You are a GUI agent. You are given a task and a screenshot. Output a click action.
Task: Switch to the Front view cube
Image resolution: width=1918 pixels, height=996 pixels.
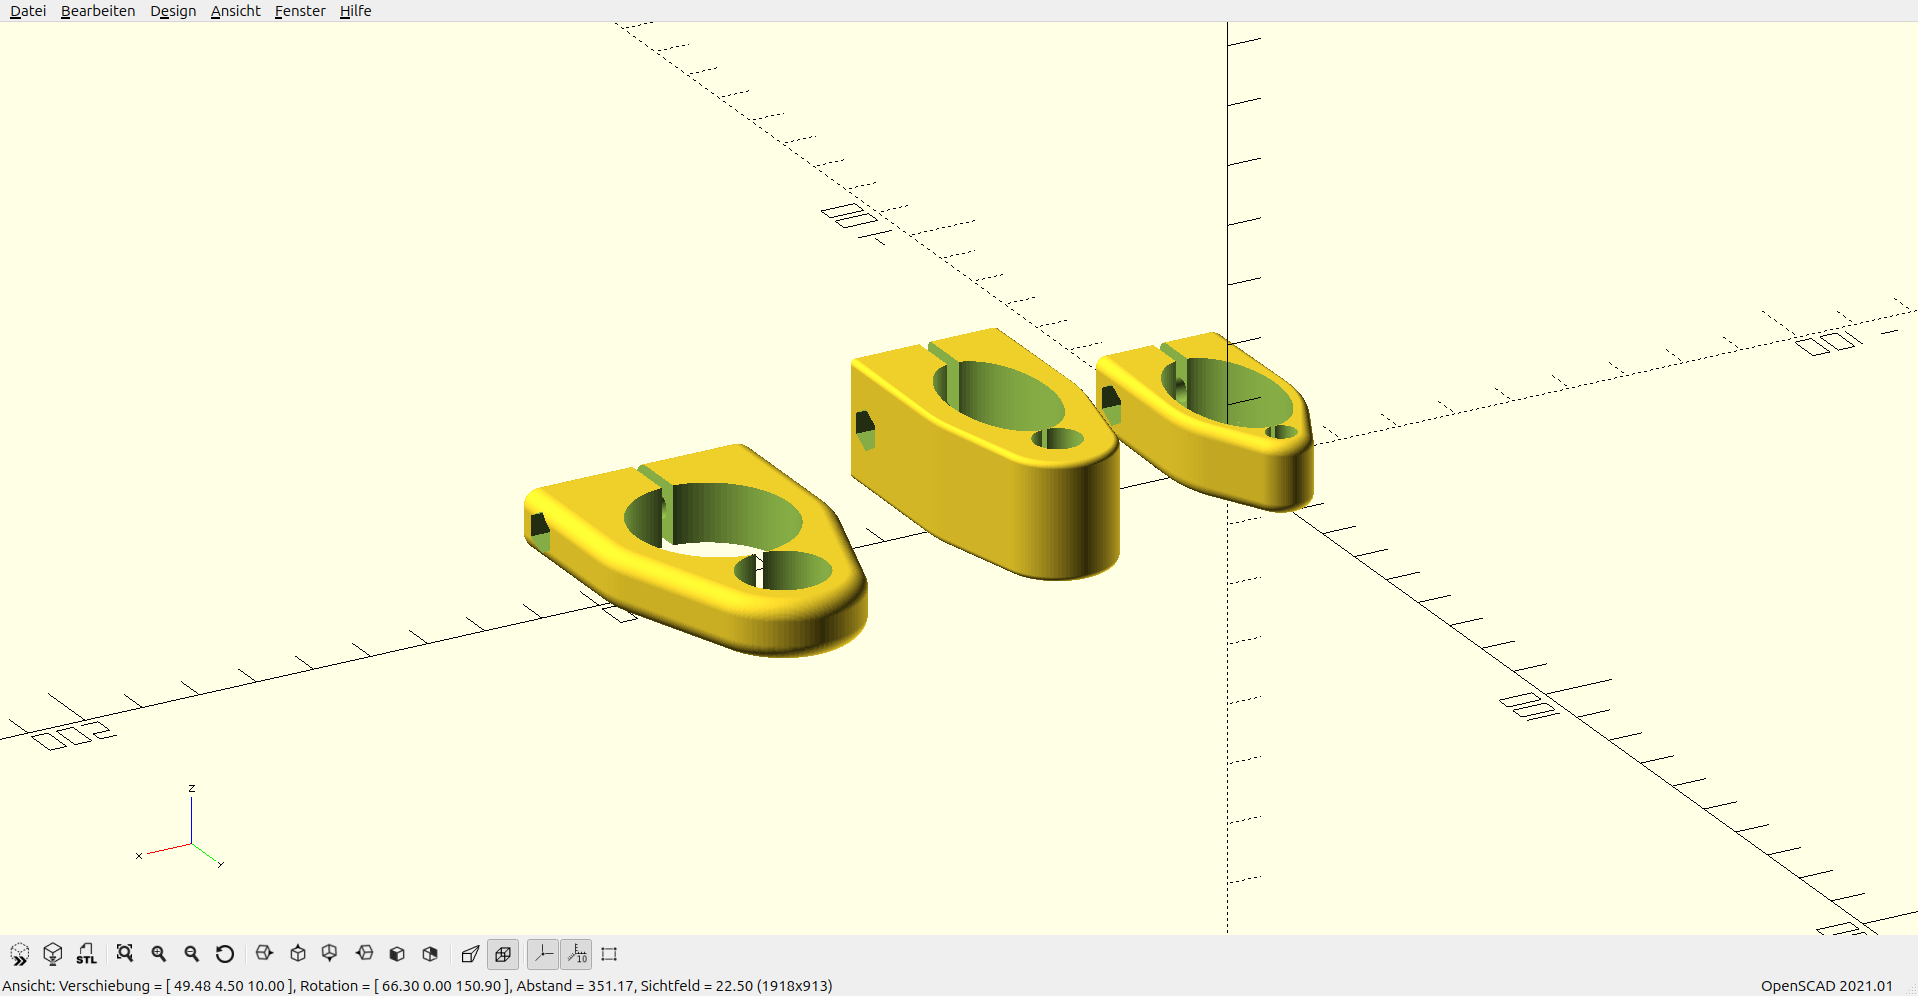pyautogui.click(x=397, y=954)
